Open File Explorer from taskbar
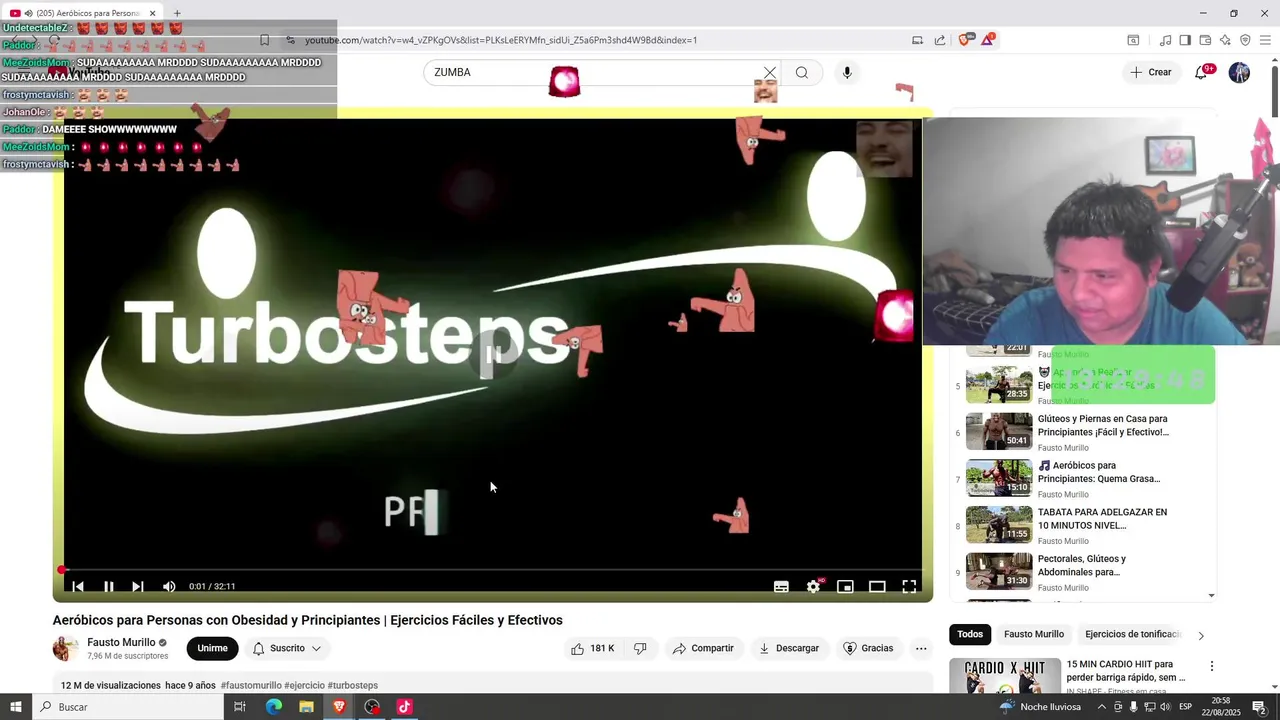 point(306,707)
